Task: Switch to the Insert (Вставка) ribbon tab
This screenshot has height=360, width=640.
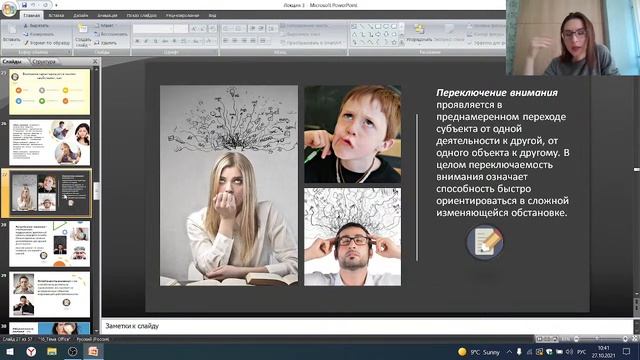Action: 56,16
